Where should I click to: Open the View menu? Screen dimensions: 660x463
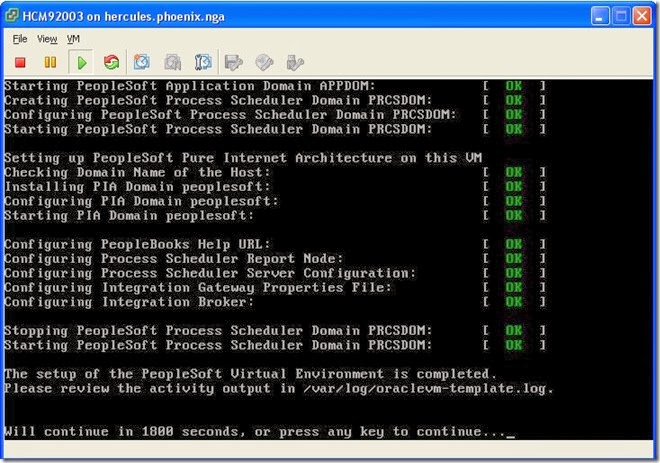pos(47,39)
